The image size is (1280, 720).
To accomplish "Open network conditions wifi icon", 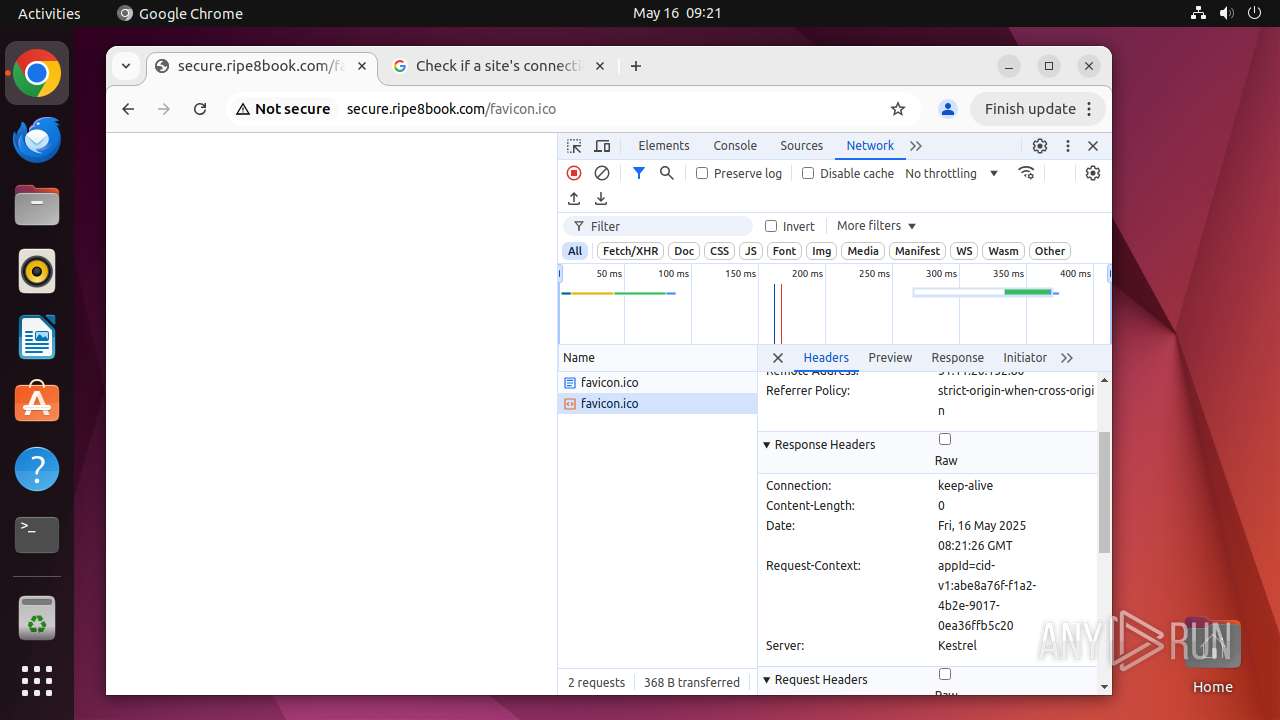I will click(1026, 173).
